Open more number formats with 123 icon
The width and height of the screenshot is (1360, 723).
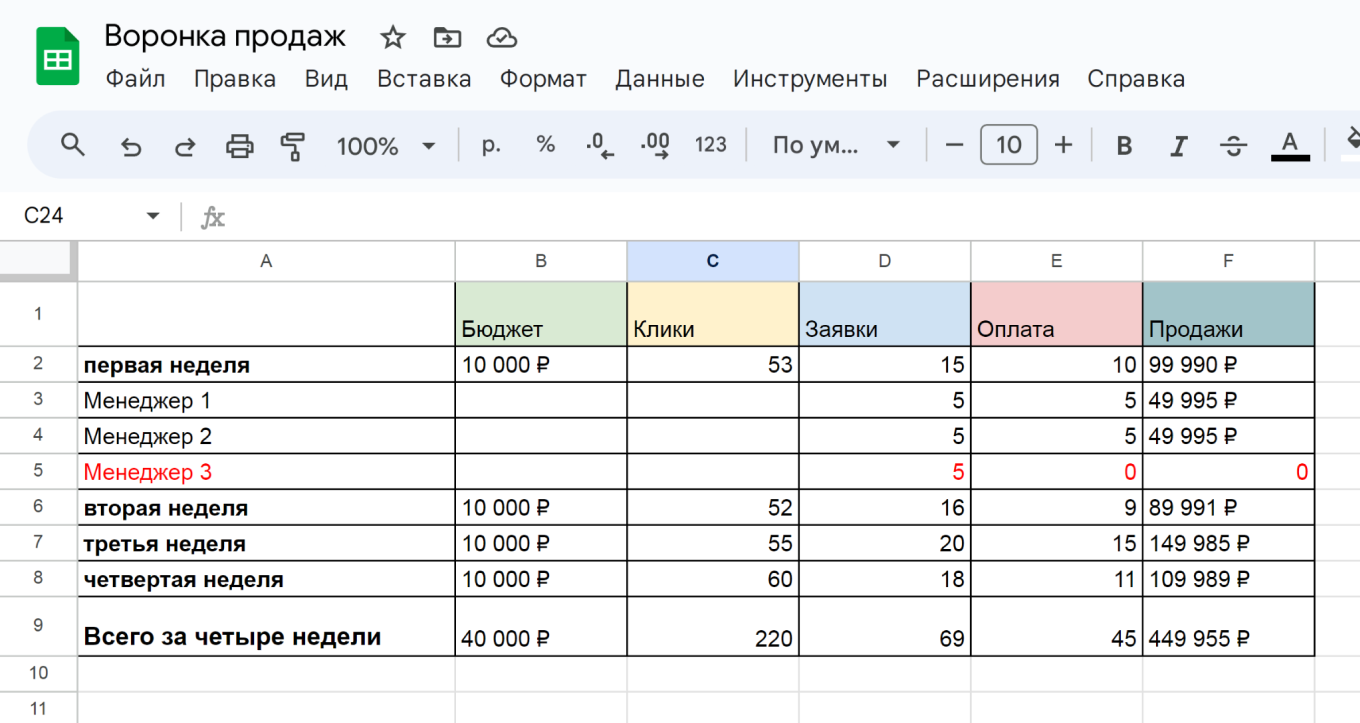pyautogui.click(x=711, y=144)
